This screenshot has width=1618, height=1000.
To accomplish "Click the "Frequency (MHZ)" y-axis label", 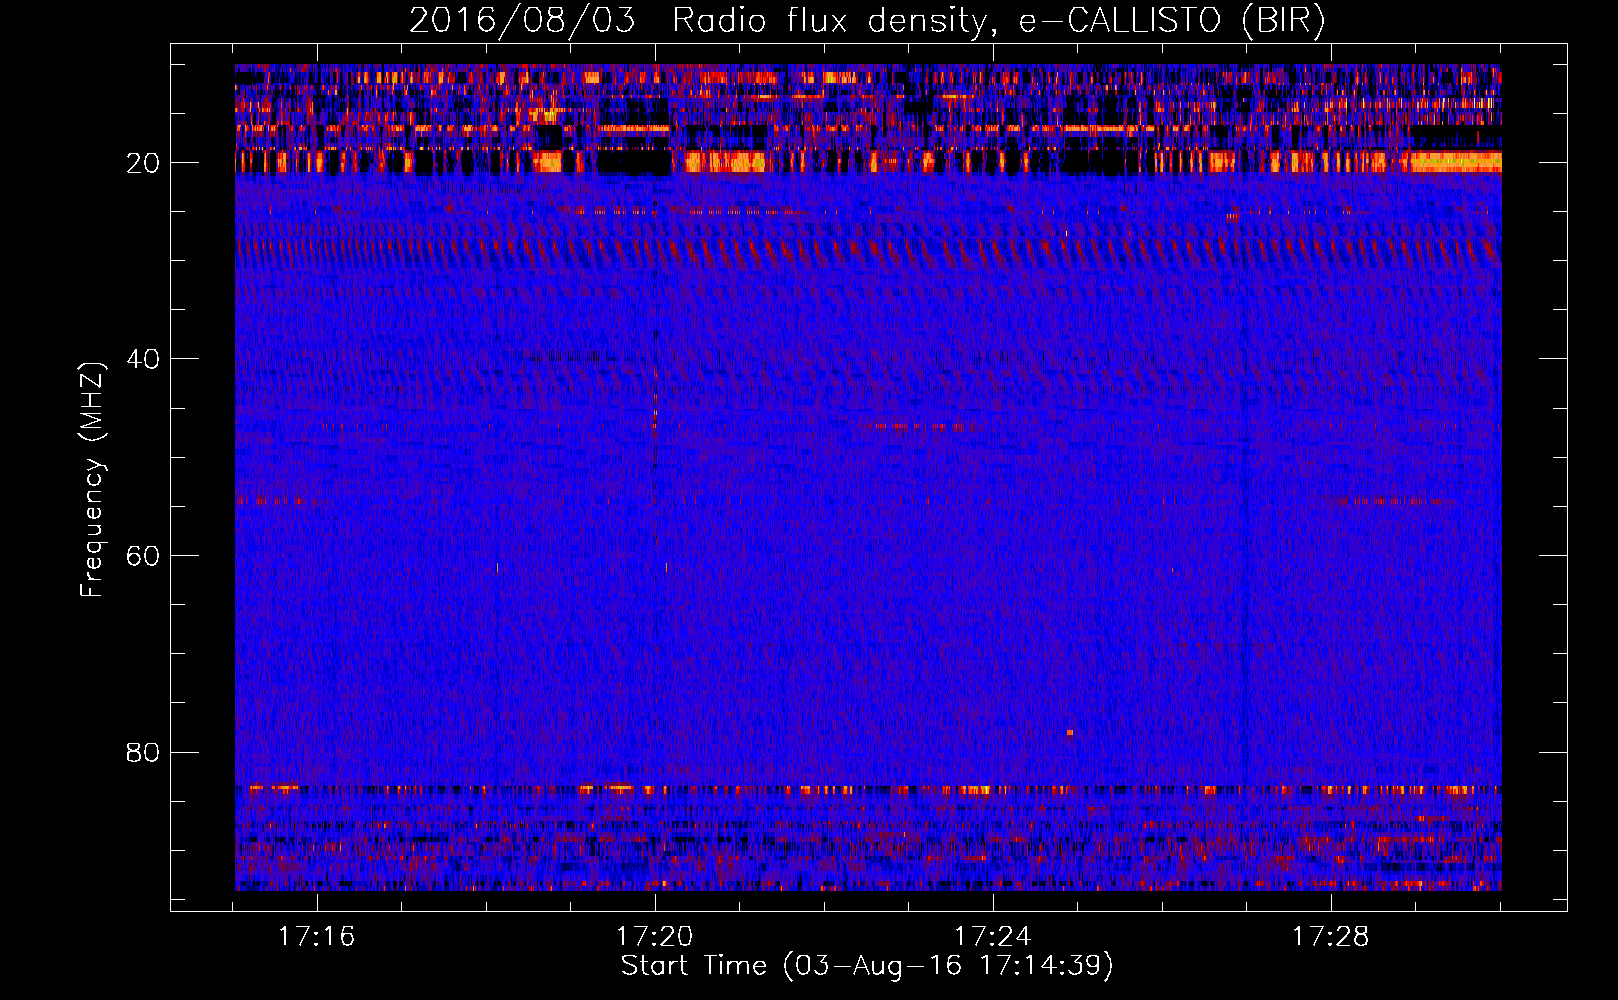I will pos(92,480).
